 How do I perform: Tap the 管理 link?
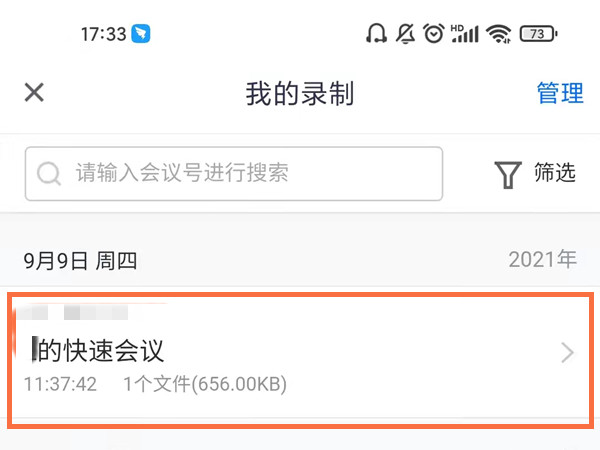coord(560,93)
